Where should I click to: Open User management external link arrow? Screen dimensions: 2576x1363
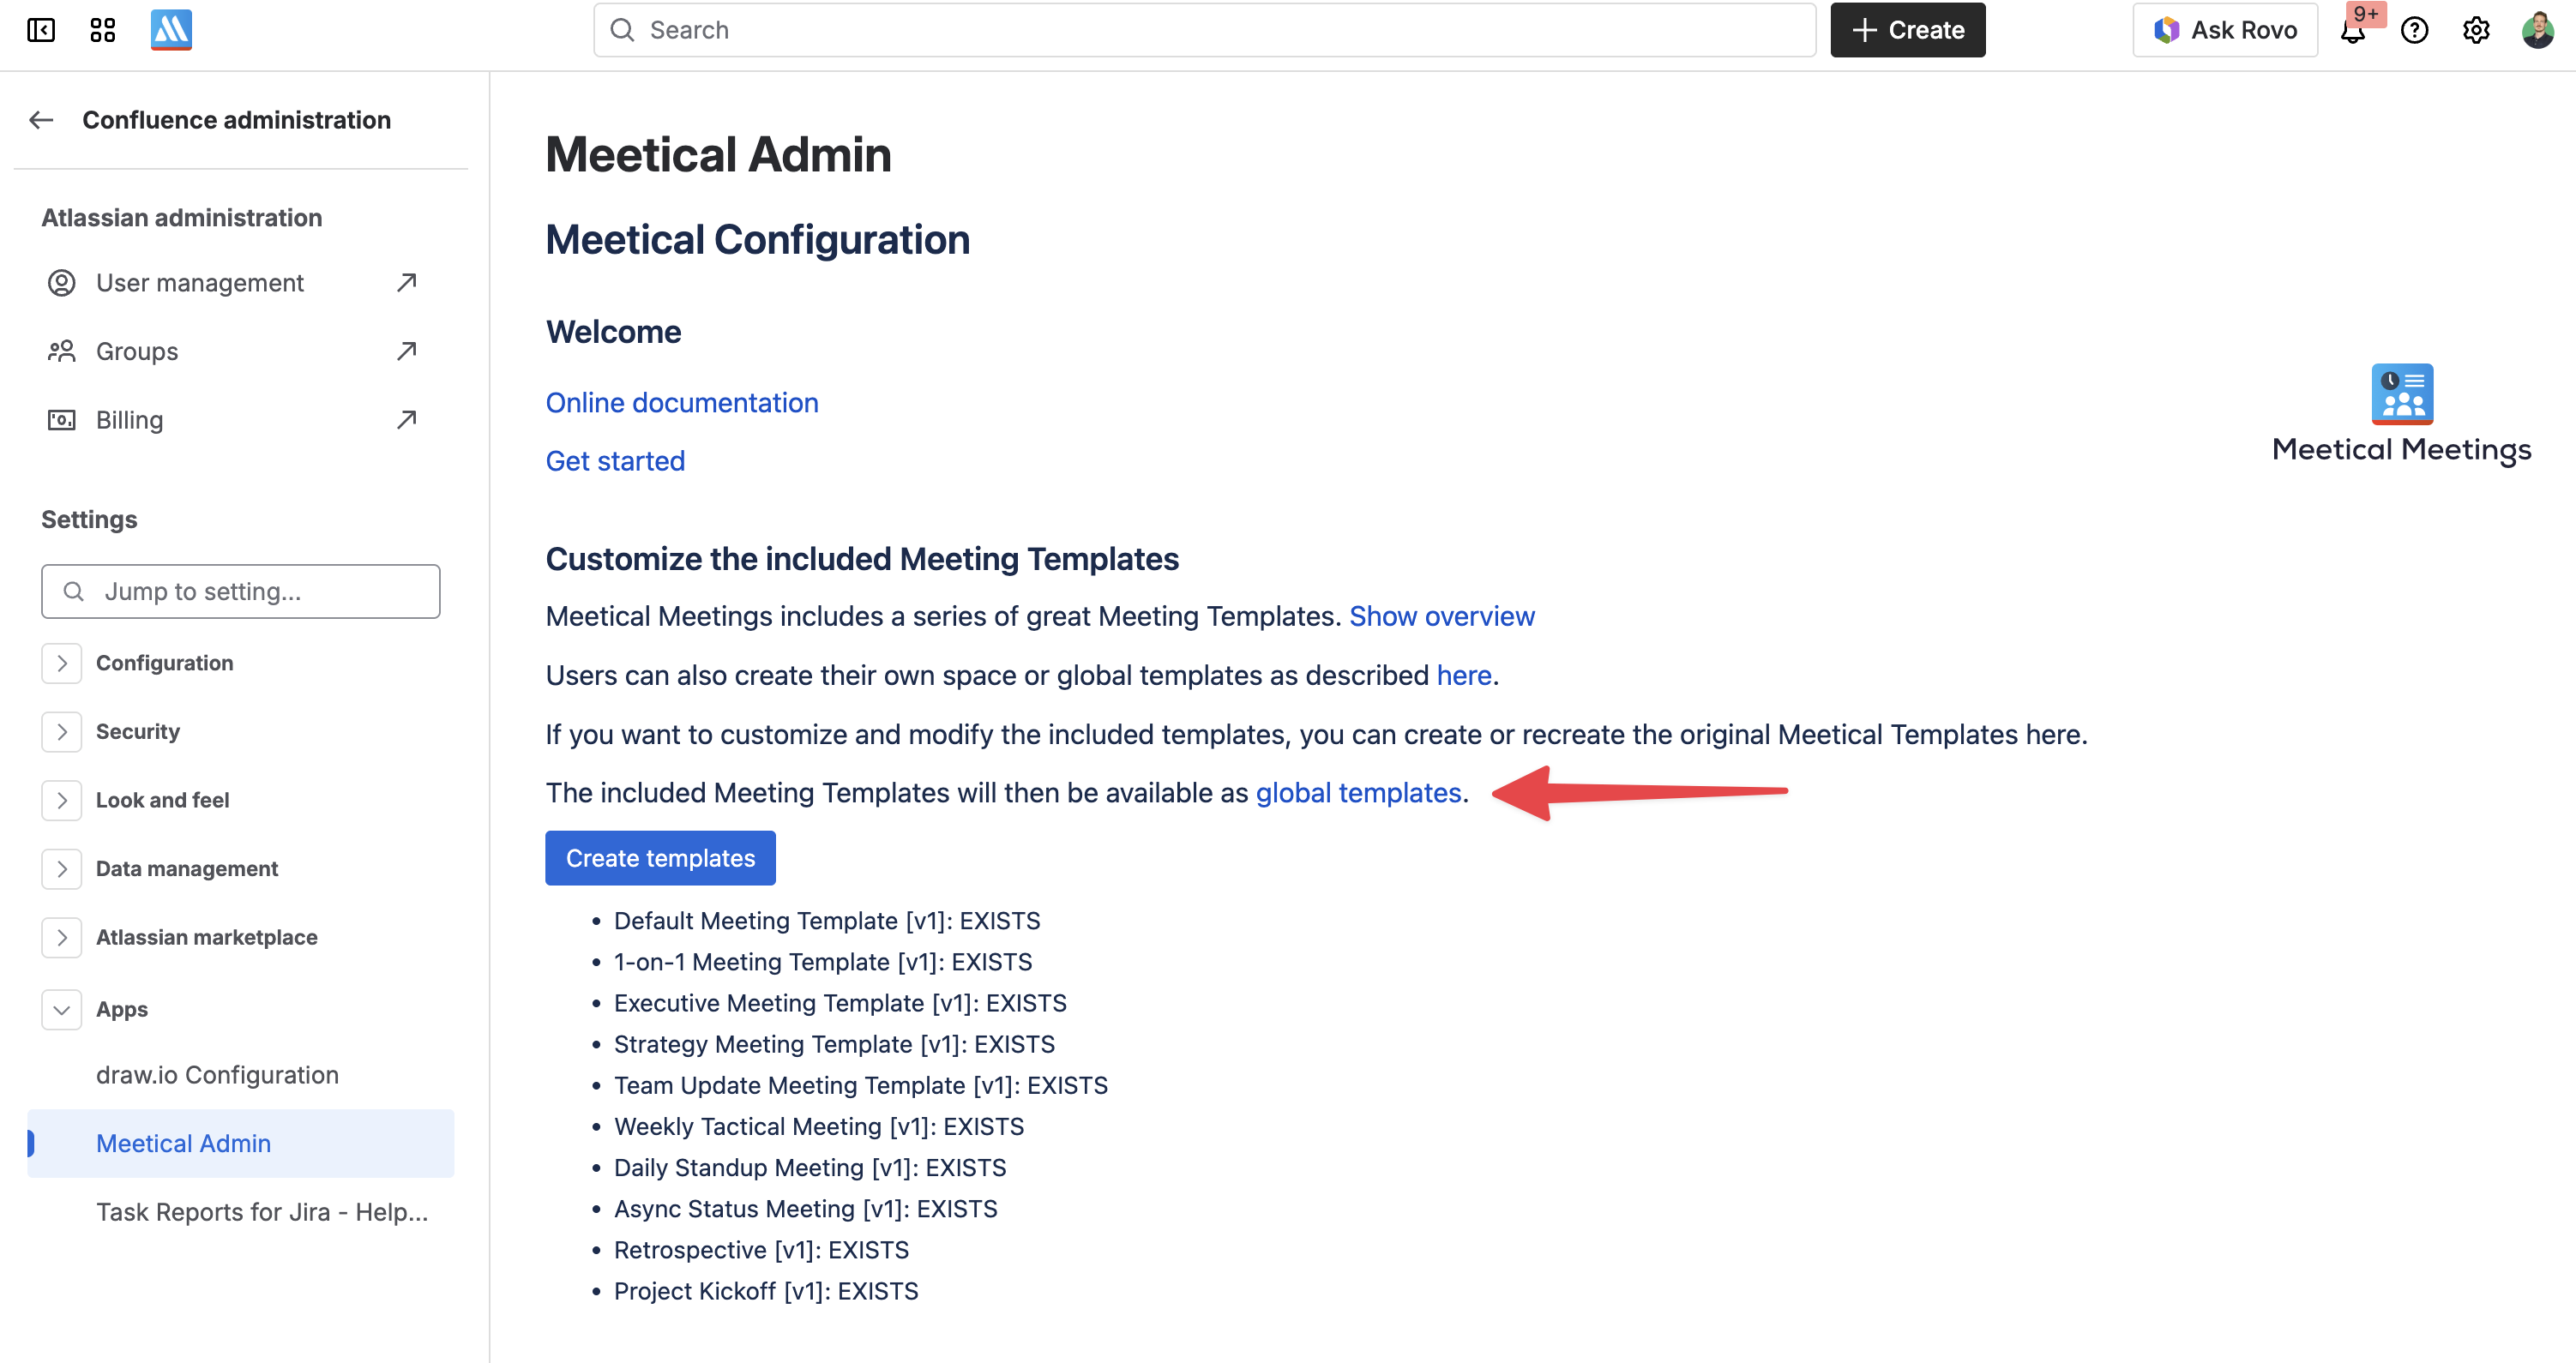[x=406, y=283]
